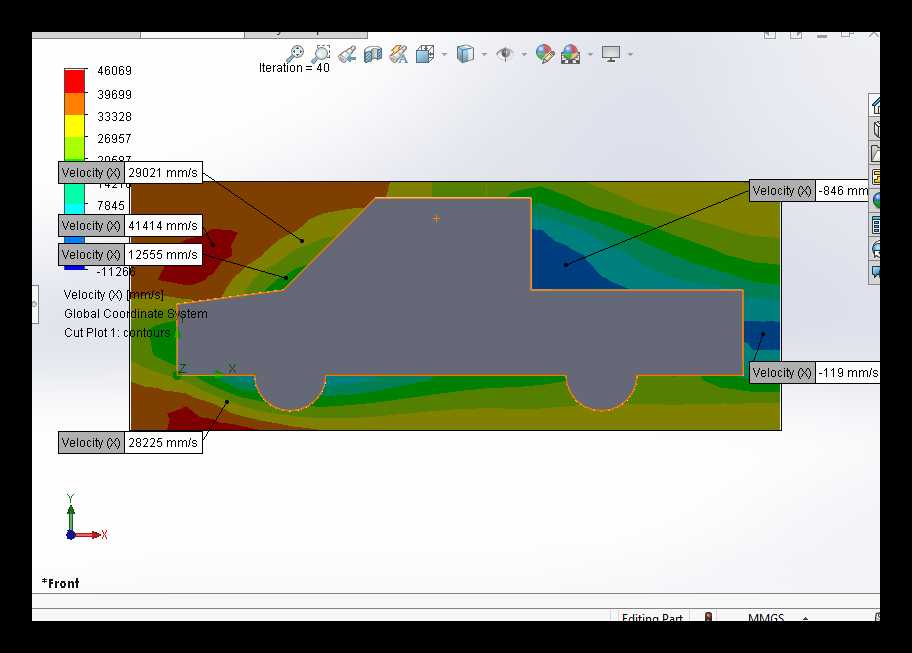Open the Dynamic Annotation Views icon
Viewport: 912px width, 653px height.
point(398,55)
